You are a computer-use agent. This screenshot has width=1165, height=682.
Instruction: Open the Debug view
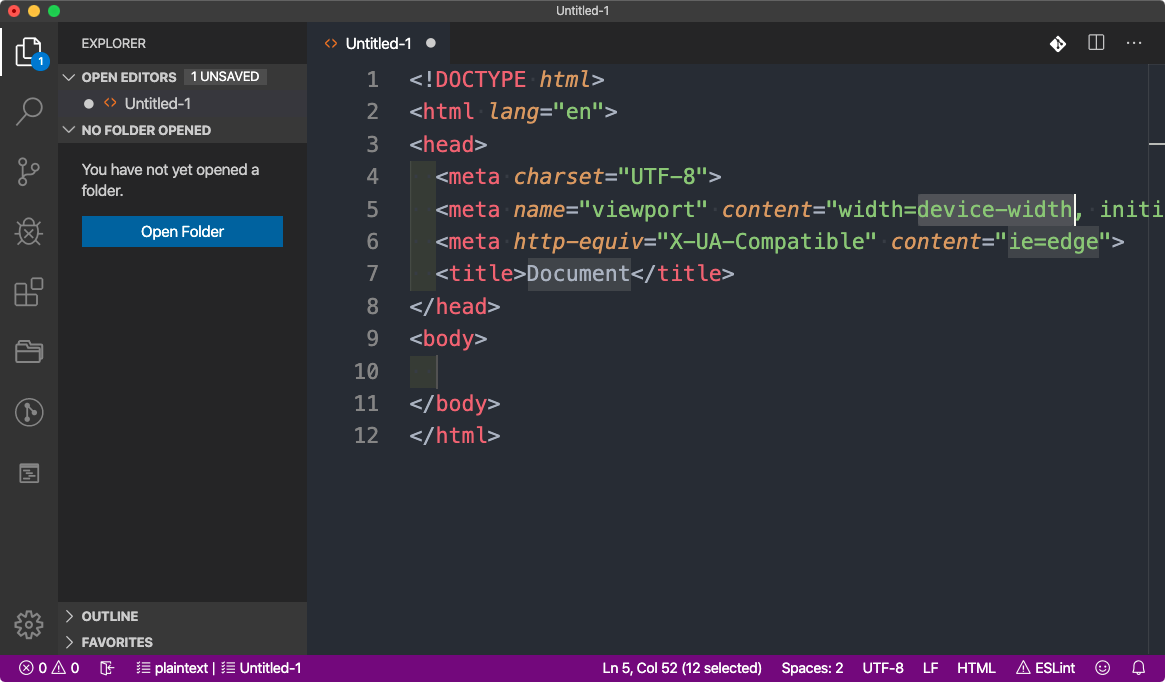(29, 232)
